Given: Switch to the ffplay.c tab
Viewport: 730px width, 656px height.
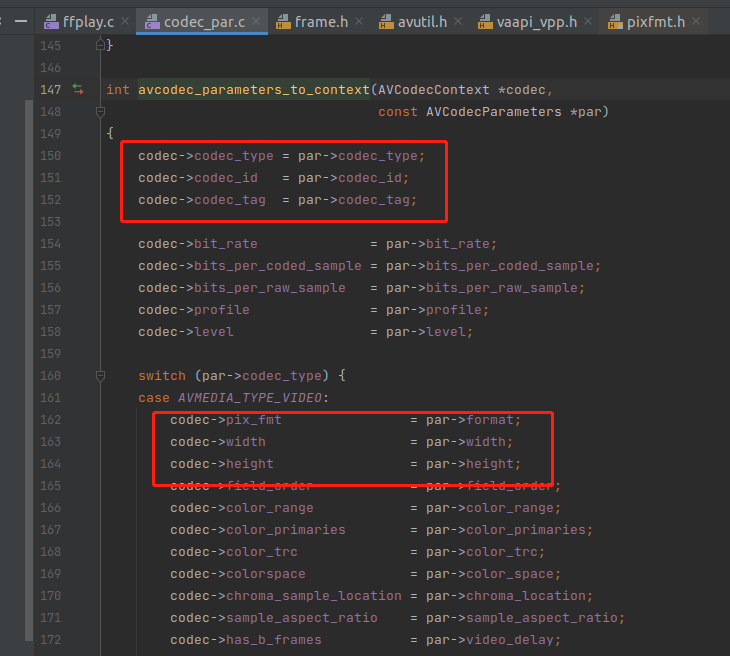Looking at the screenshot, I should (x=86, y=22).
